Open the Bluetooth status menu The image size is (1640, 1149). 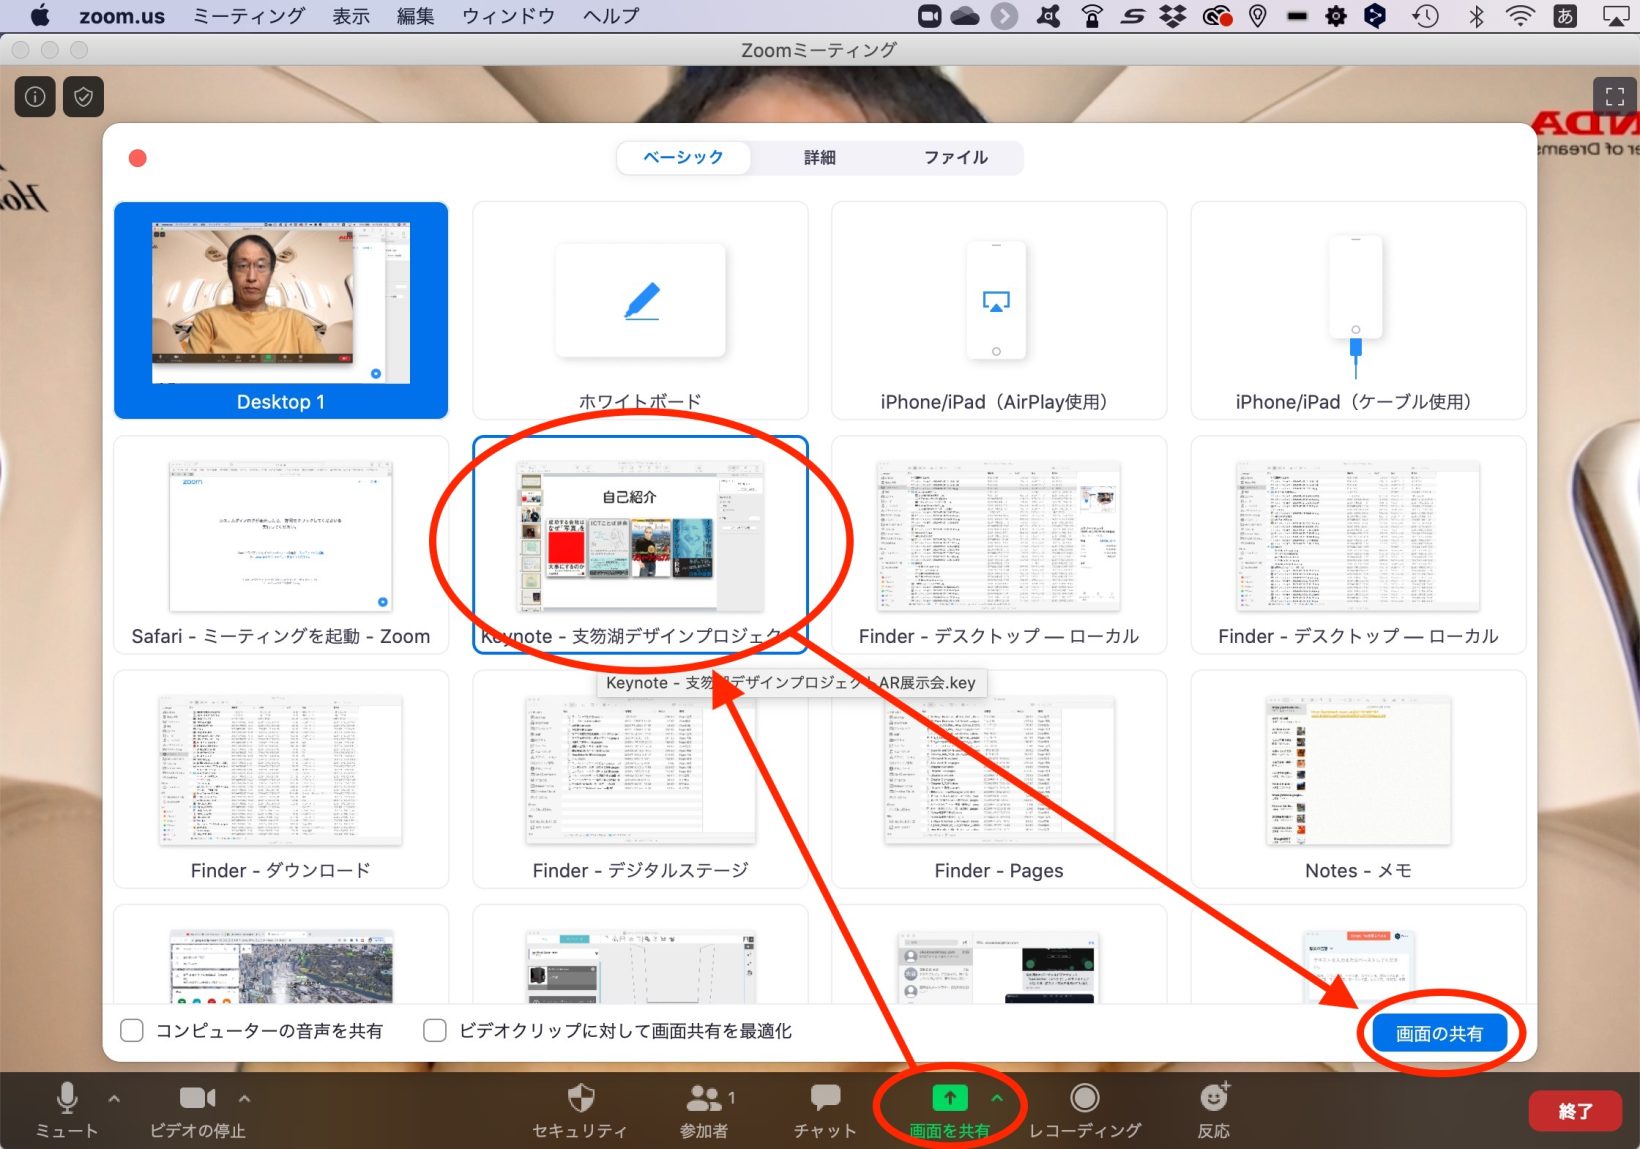pos(1476,15)
